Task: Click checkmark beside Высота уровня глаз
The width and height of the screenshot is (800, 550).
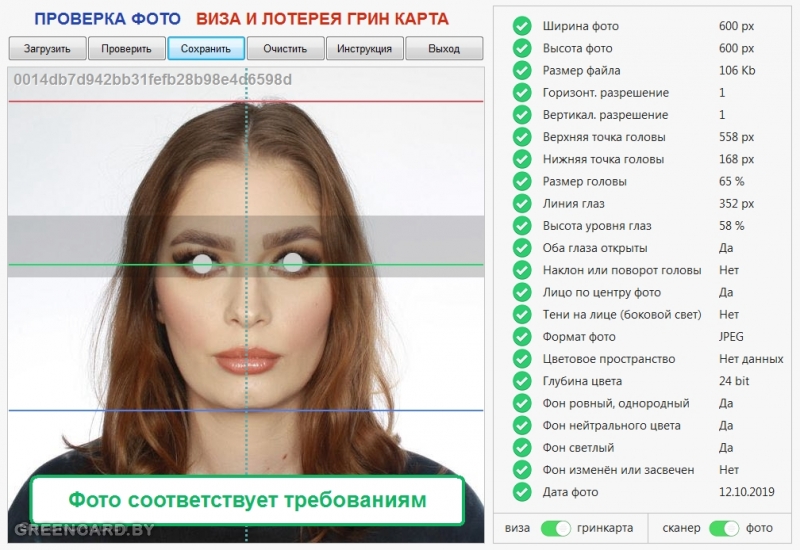Action: point(522,226)
